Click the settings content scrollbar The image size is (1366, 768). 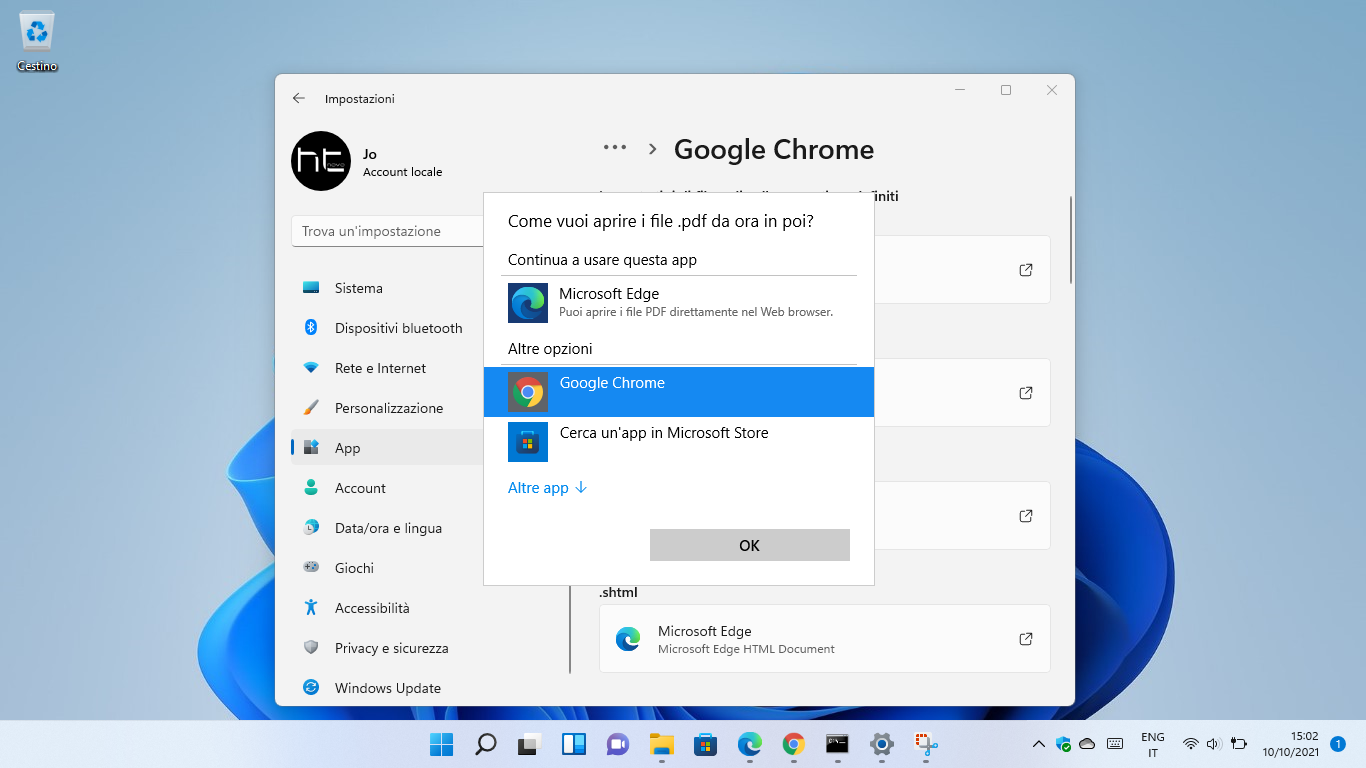pos(1071,240)
